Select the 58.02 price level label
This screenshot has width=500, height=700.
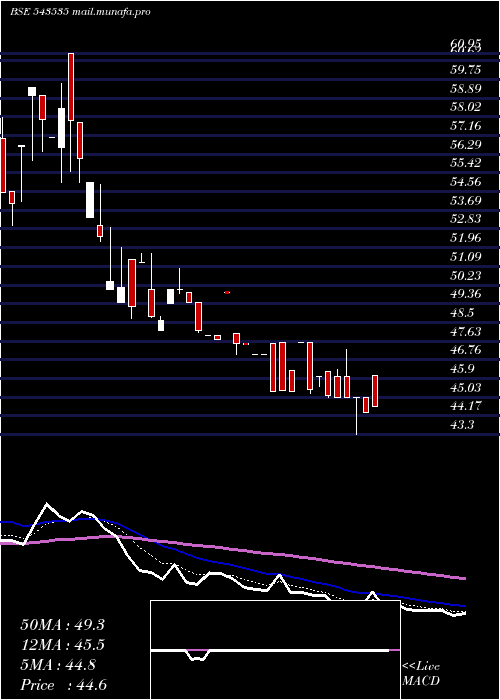(466, 107)
